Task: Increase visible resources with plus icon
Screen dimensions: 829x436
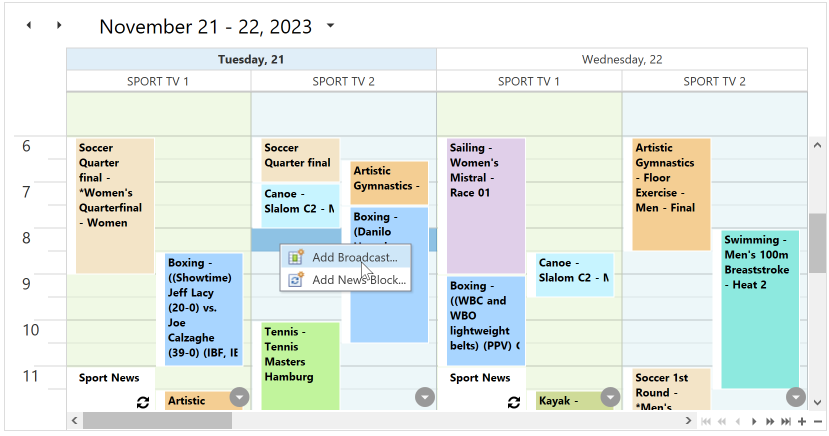Action: 802,421
